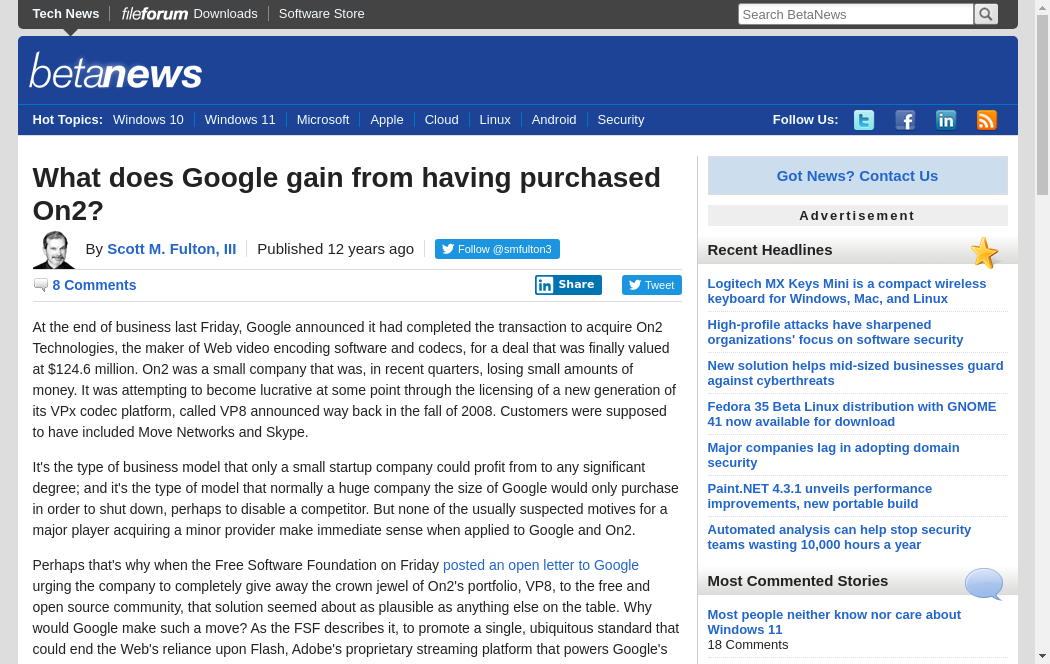Open the Facebook follow icon
This screenshot has height=664, width=1050.
905,120
